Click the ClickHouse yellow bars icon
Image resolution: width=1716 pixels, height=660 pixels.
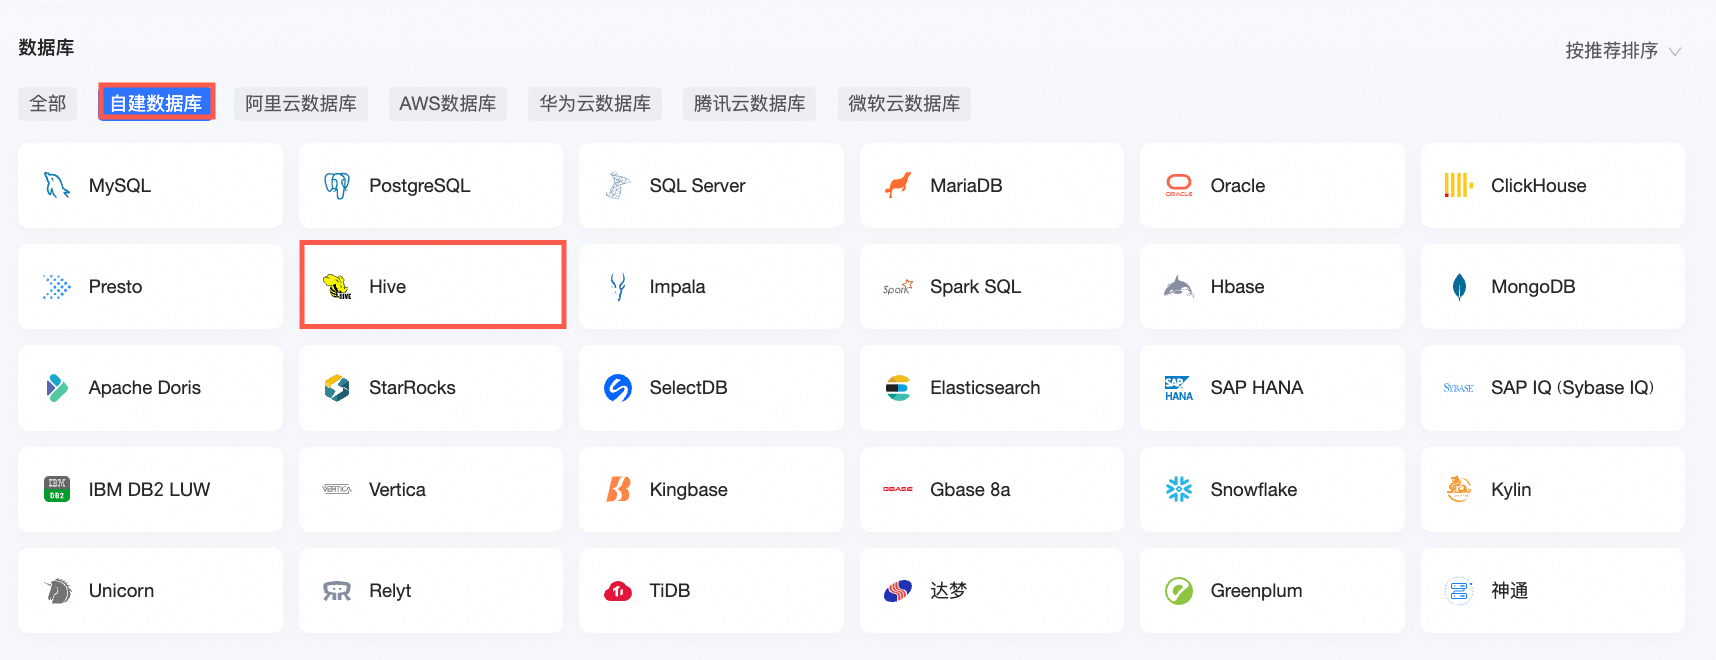click(1459, 185)
